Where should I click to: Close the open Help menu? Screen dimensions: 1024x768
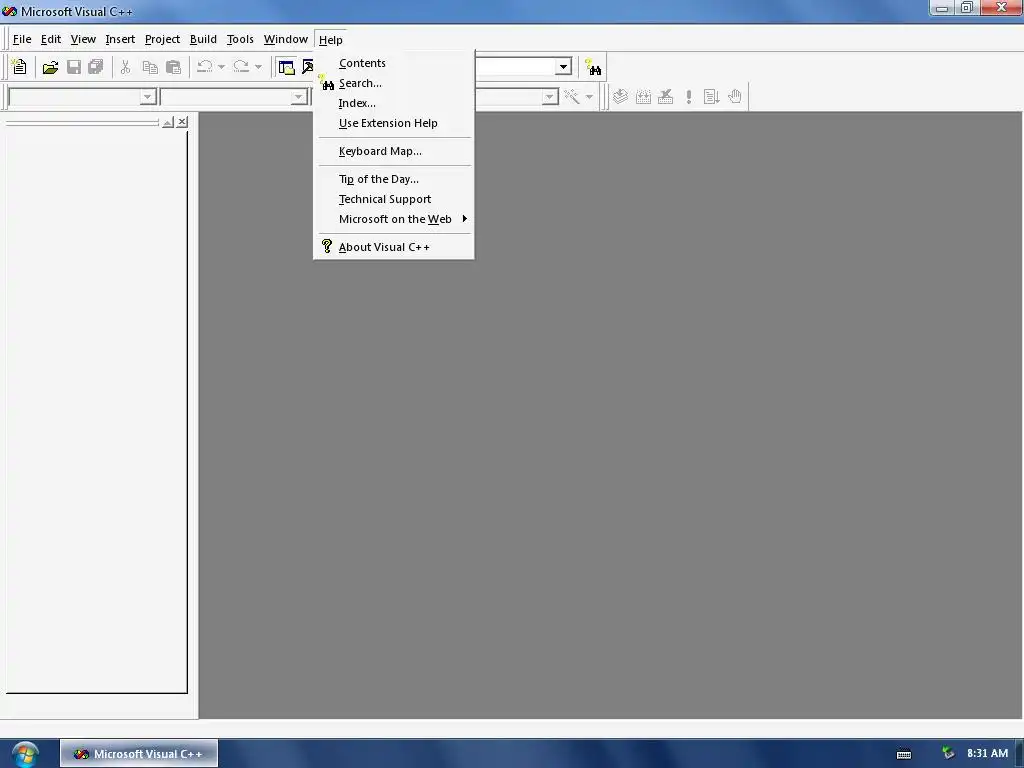coord(330,40)
